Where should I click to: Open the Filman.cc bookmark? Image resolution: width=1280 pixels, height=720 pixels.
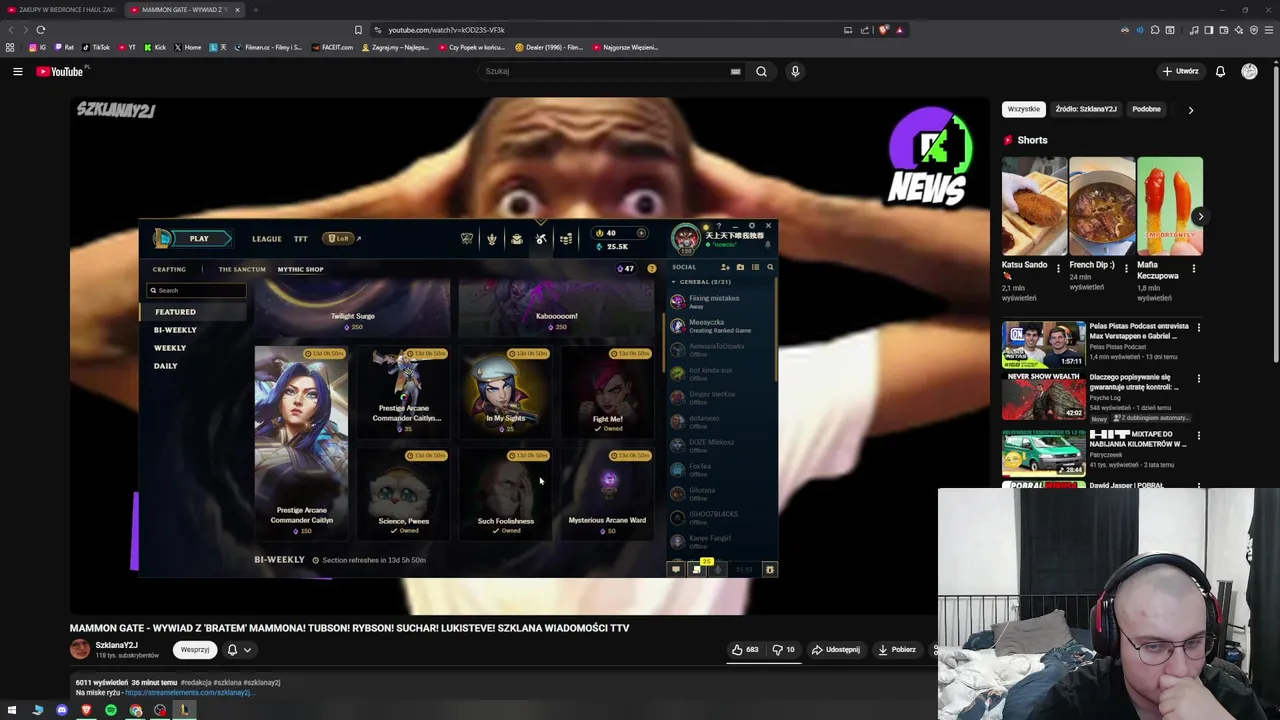pyautogui.click(x=268, y=47)
